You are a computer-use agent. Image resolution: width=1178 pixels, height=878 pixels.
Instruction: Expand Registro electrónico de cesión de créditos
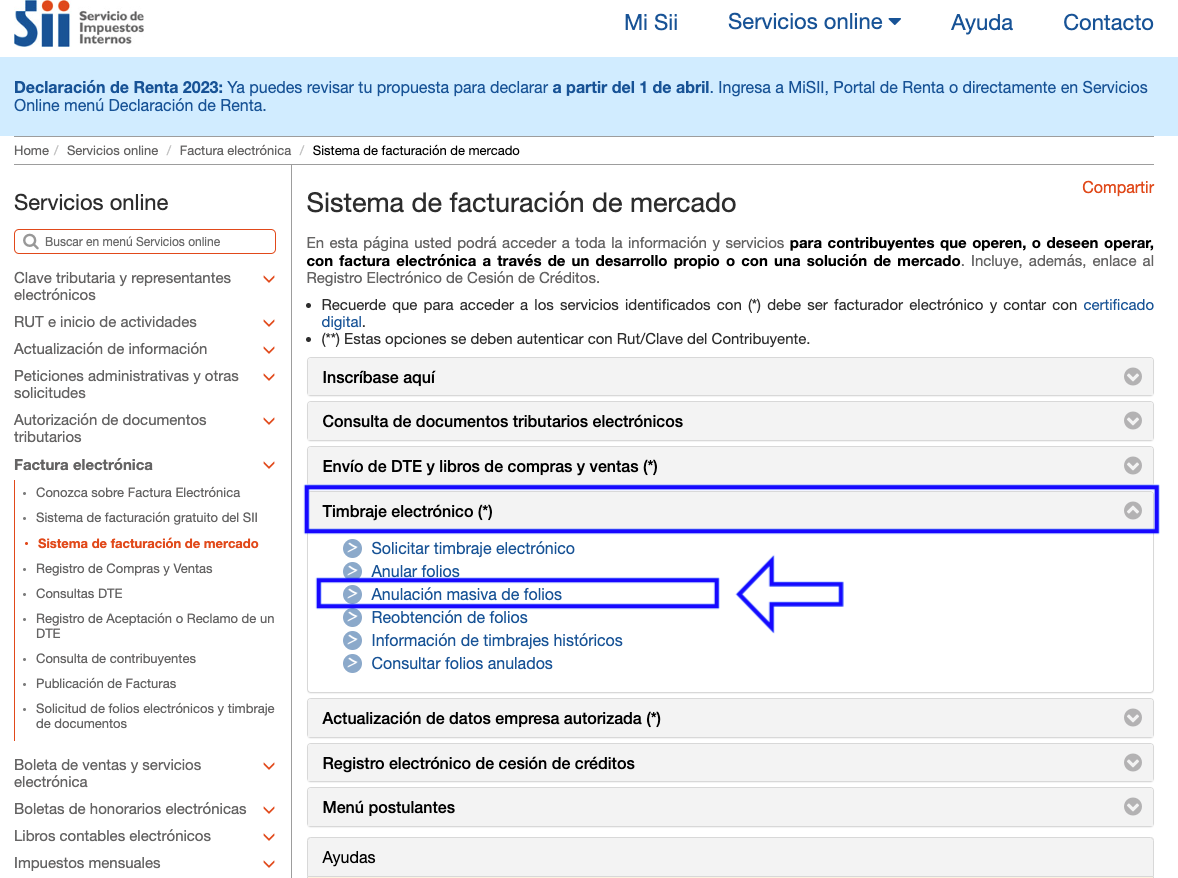tap(1132, 762)
